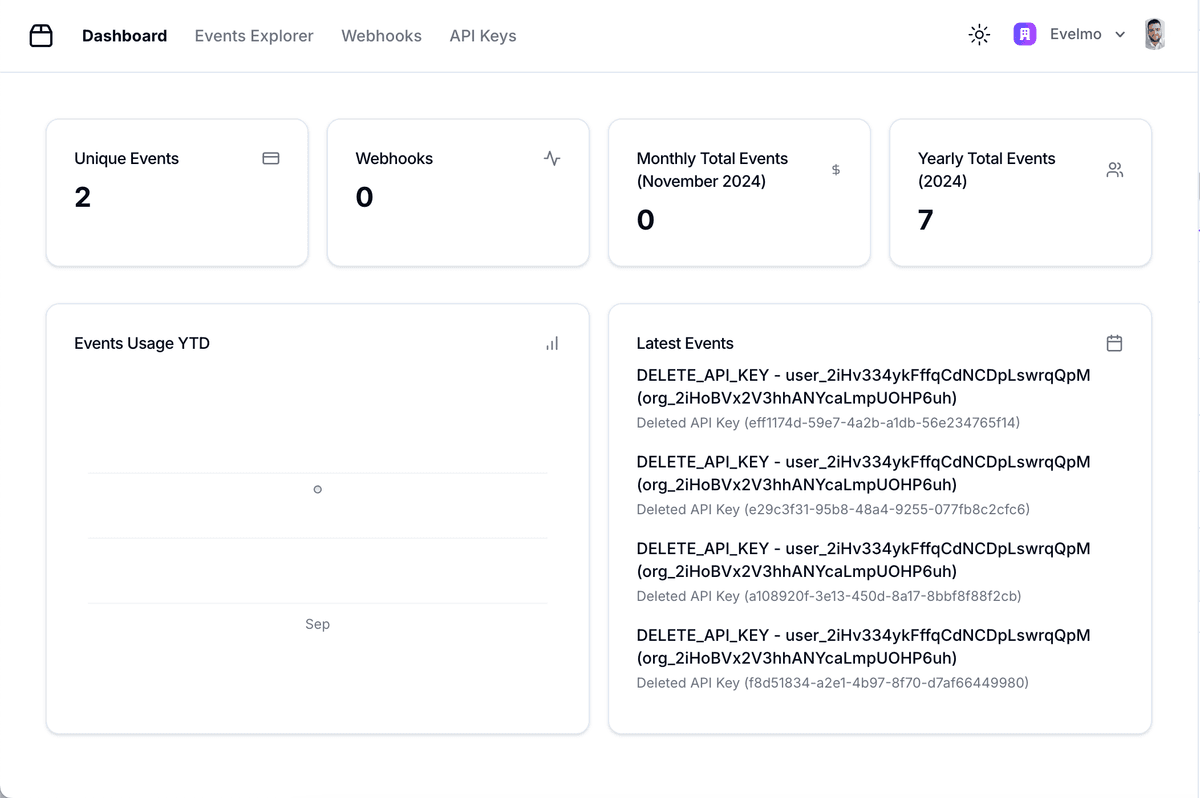This screenshot has height=798, width=1200.
Task: Switch to the Events Explorer tab
Action: click(x=253, y=35)
